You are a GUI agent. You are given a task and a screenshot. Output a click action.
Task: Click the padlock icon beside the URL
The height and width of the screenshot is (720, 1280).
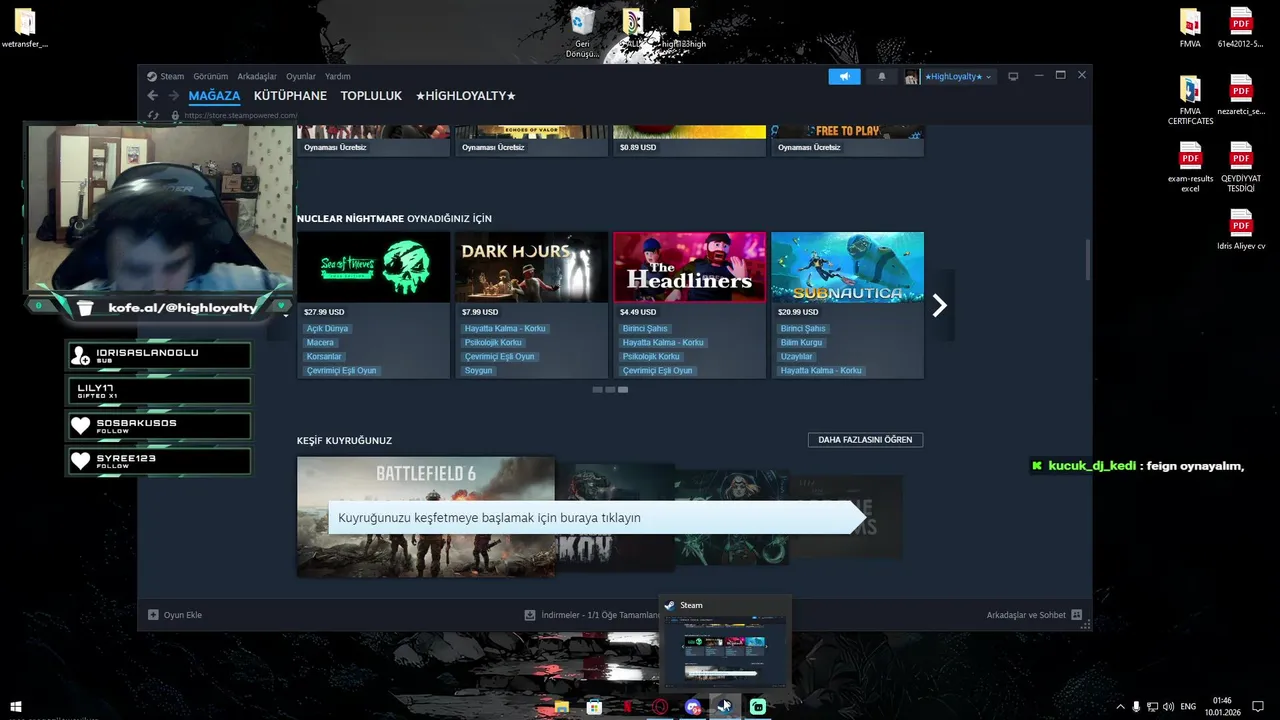click(x=175, y=115)
